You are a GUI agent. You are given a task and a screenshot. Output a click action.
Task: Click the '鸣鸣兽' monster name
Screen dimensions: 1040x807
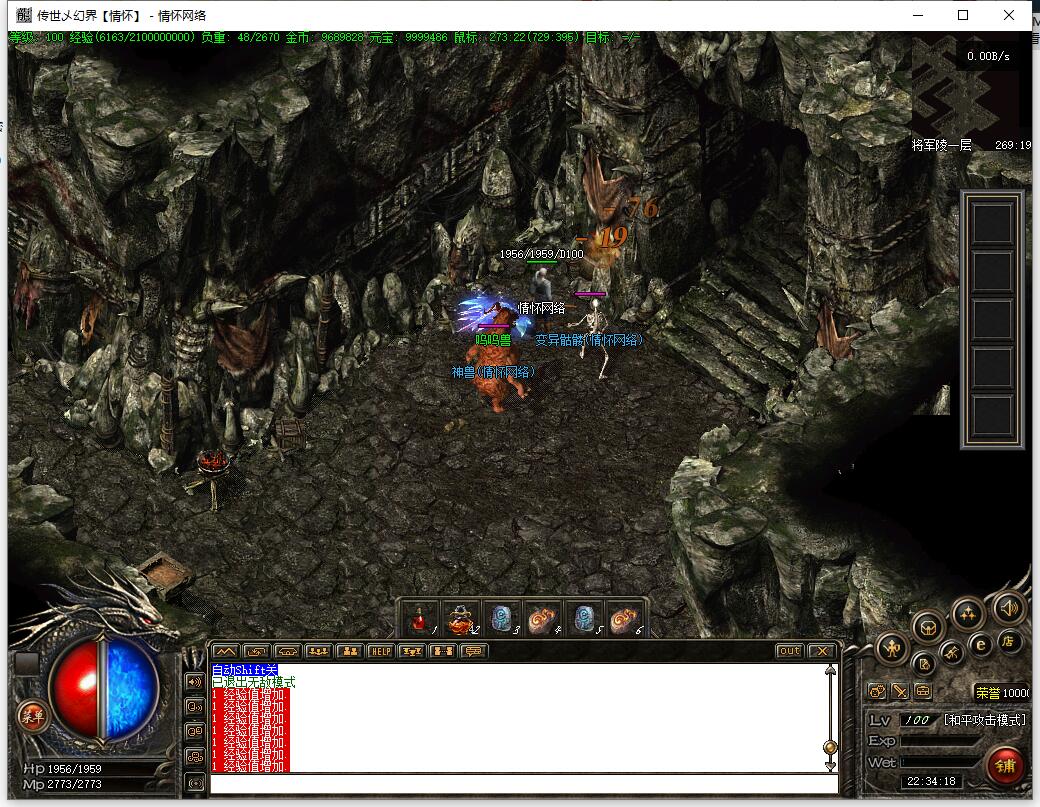(493, 340)
